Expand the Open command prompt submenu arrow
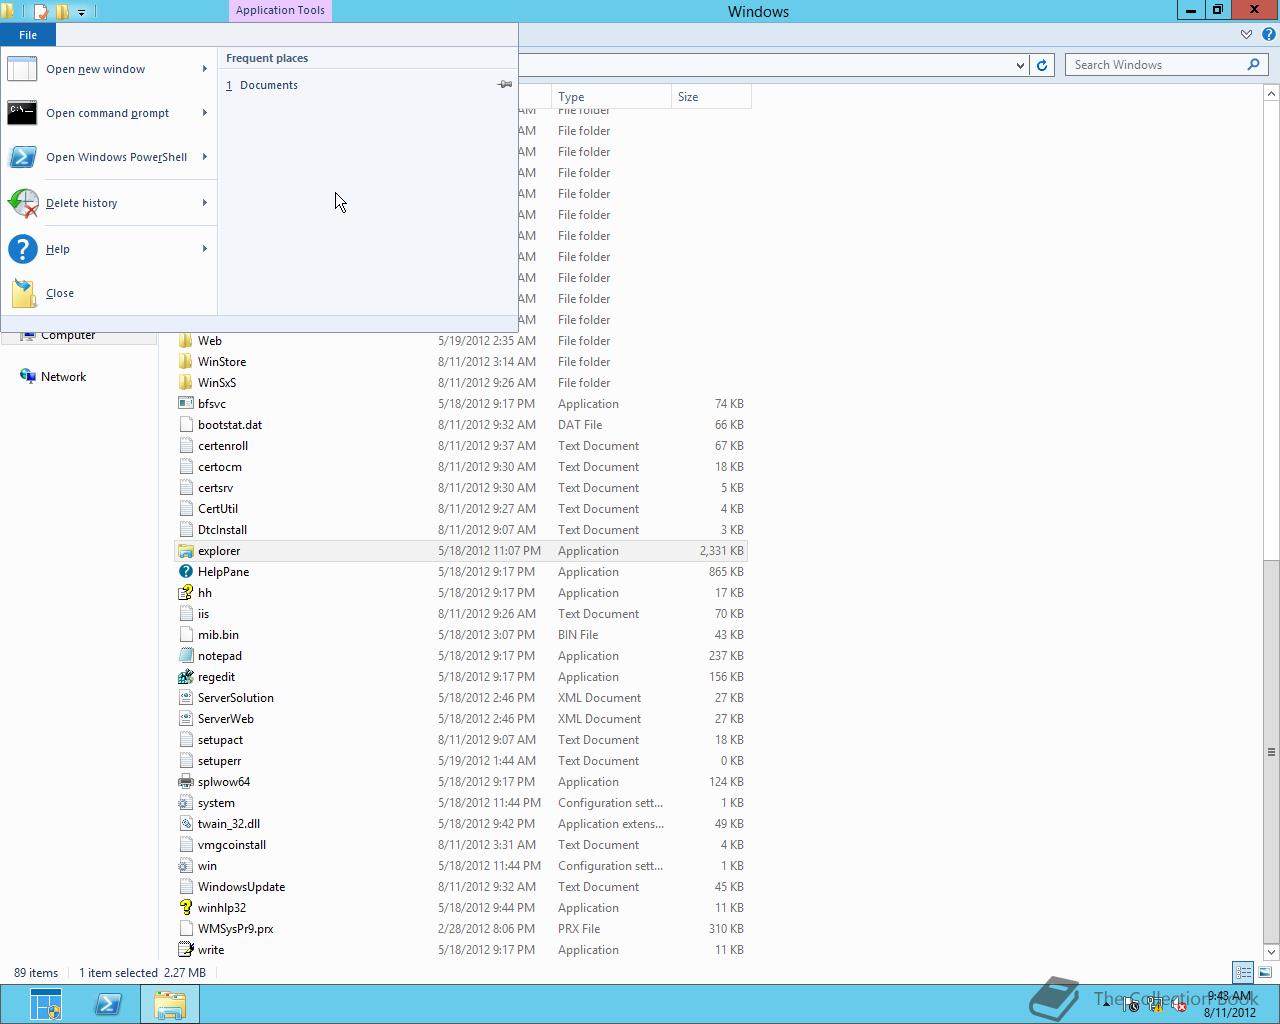The width and height of the screenshot is (1280, 1024). click(205, 113)
